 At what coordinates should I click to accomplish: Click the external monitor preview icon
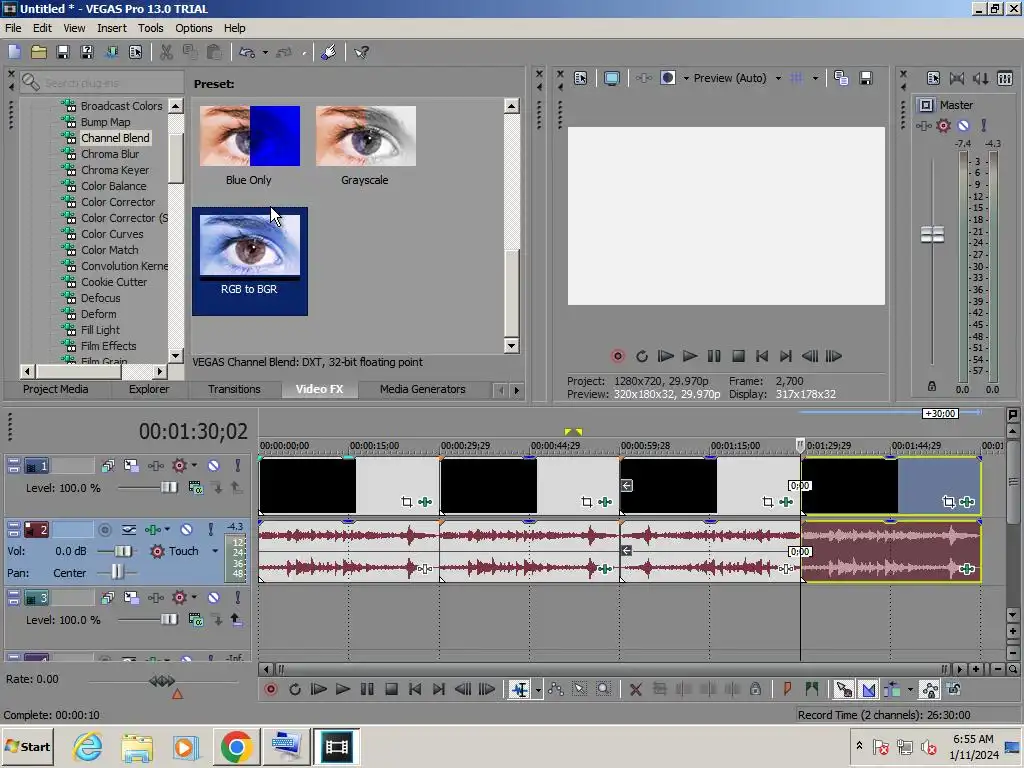tap(611, 78)
